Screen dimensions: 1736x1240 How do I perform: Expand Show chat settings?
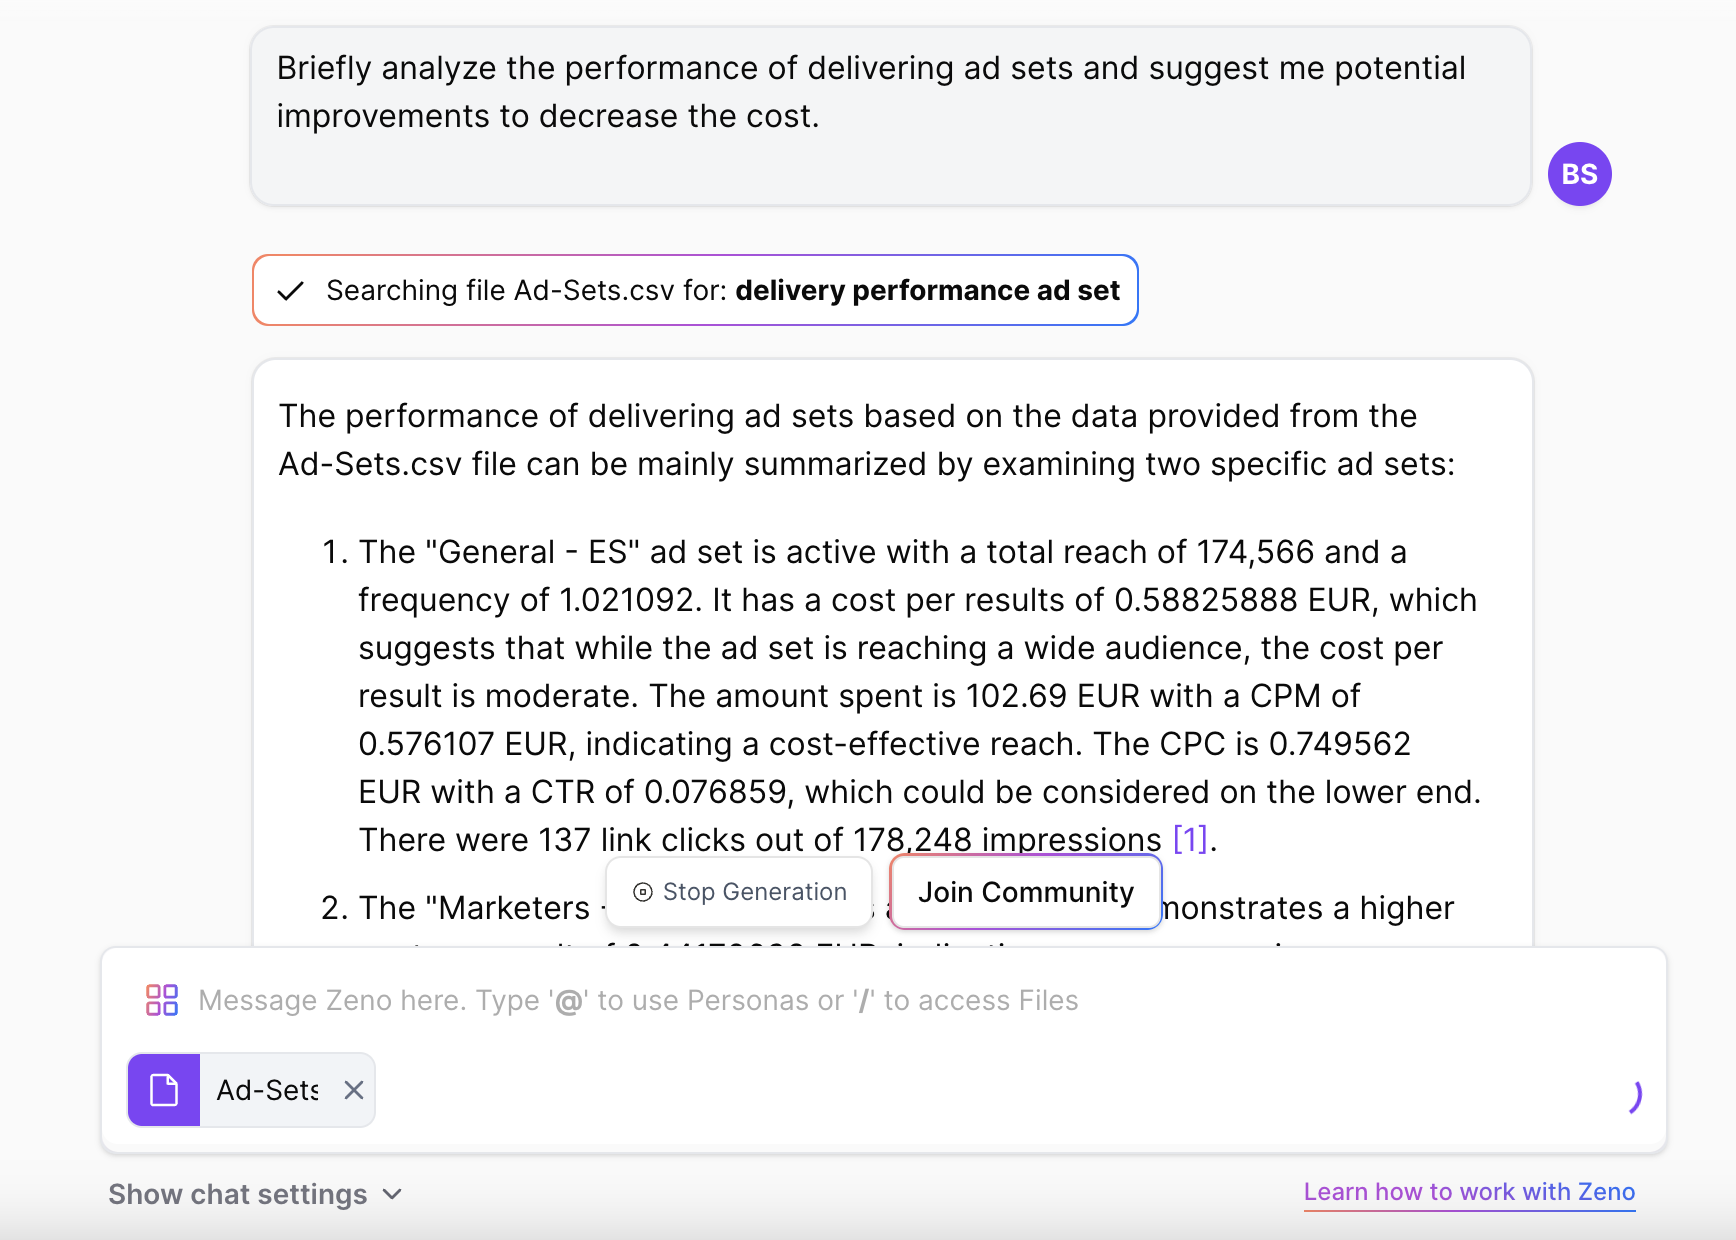point(238,1194)
